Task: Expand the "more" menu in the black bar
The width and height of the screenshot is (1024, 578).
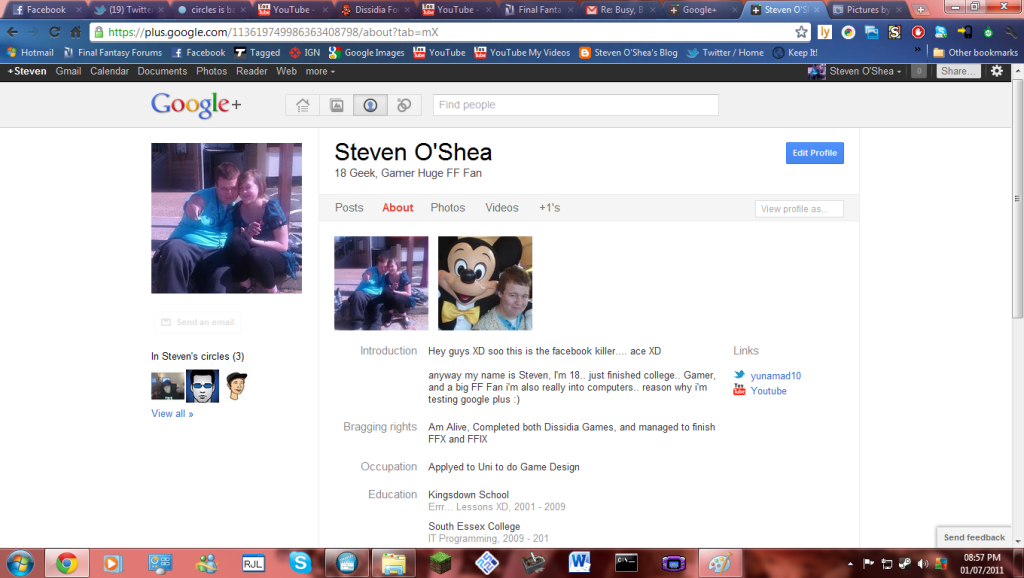Action: point(319,71)
